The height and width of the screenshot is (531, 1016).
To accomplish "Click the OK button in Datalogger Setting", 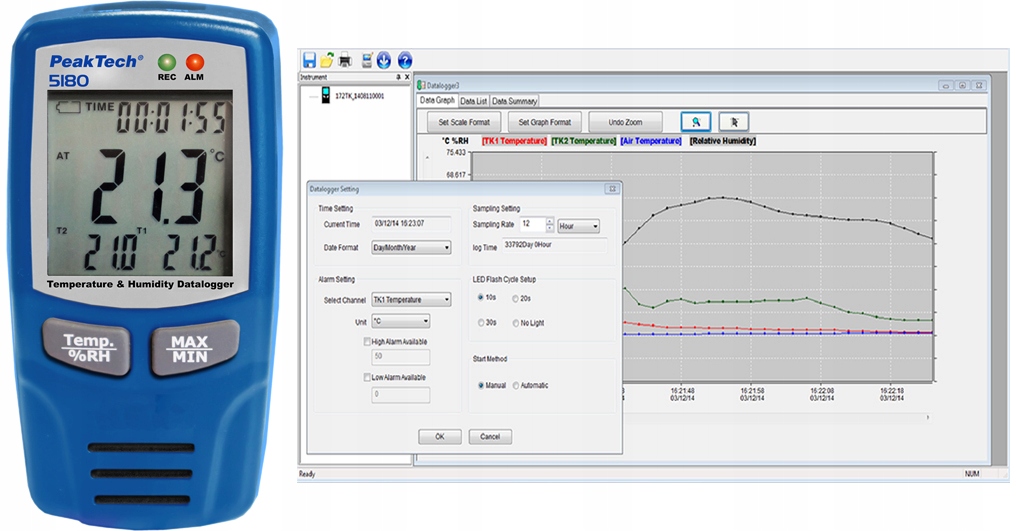I will (x=439, y=437).
